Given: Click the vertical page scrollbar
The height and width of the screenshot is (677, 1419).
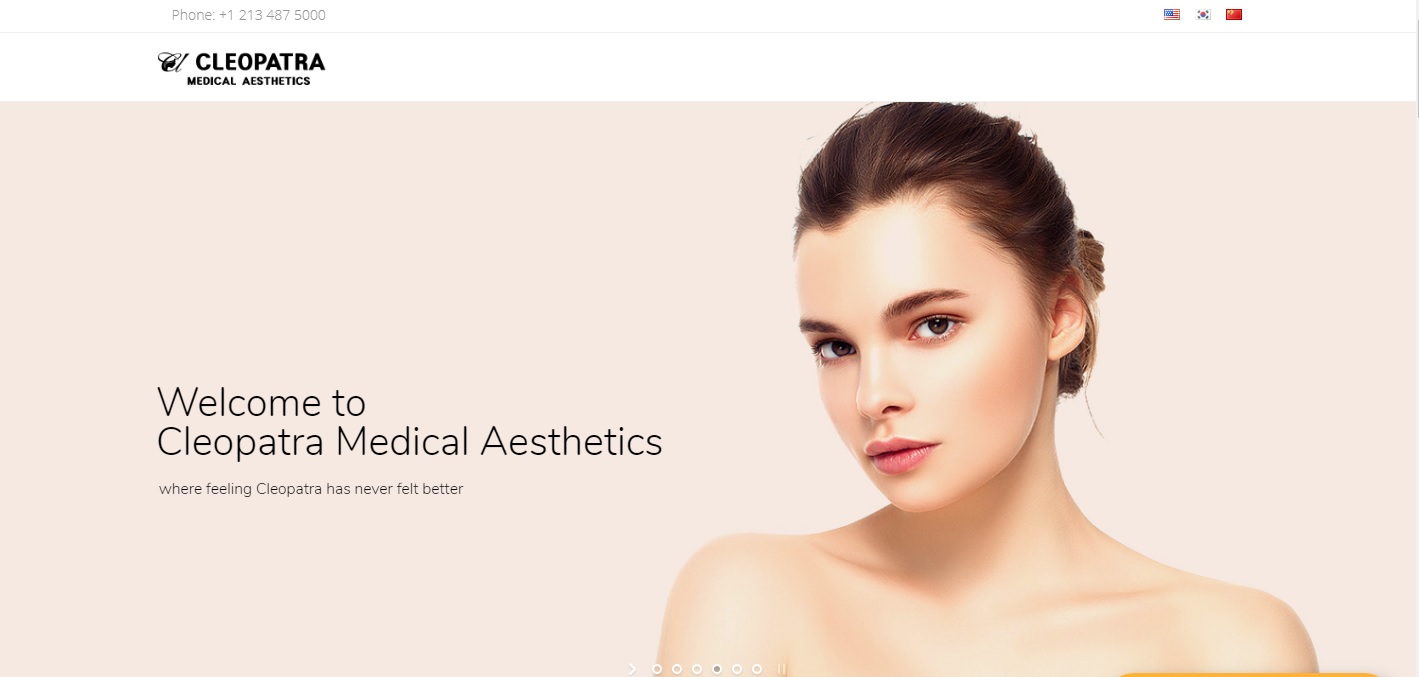Looking at the screenshot, I should [x=1416, y=338].
